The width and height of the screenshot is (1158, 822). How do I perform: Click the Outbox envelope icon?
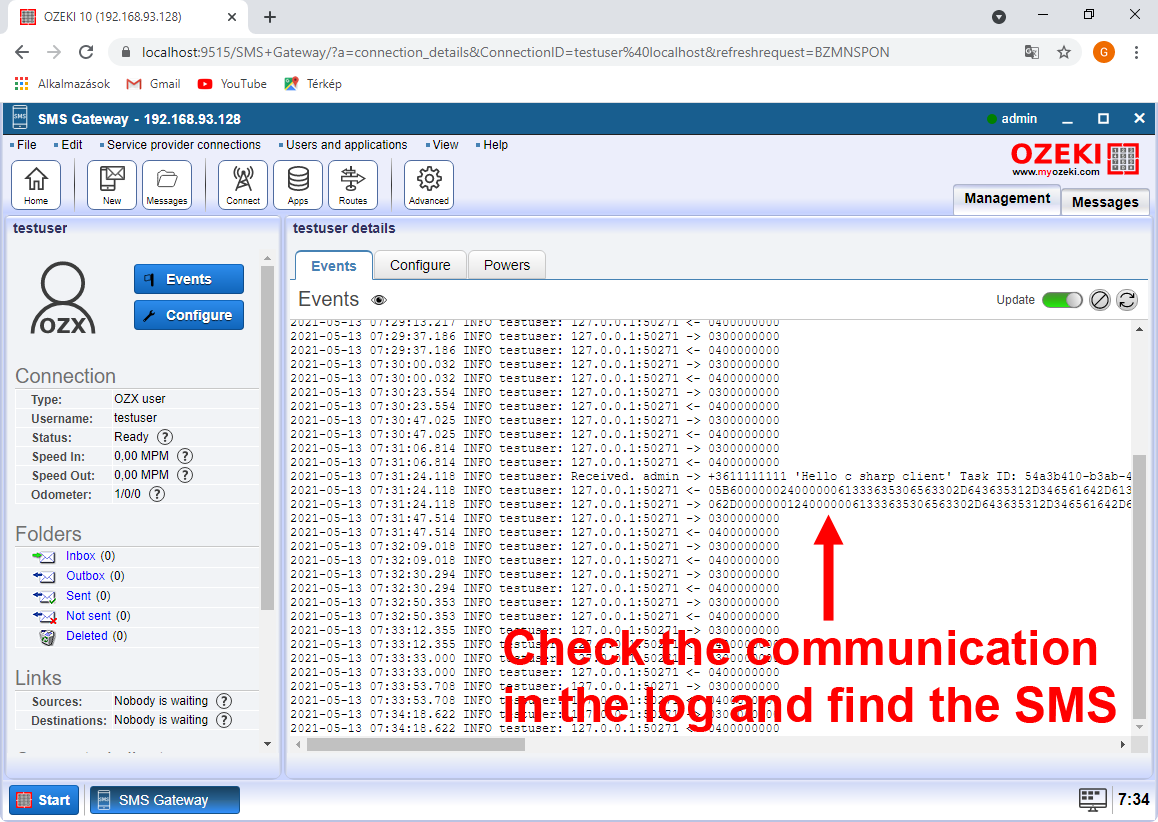click(44, 576)
